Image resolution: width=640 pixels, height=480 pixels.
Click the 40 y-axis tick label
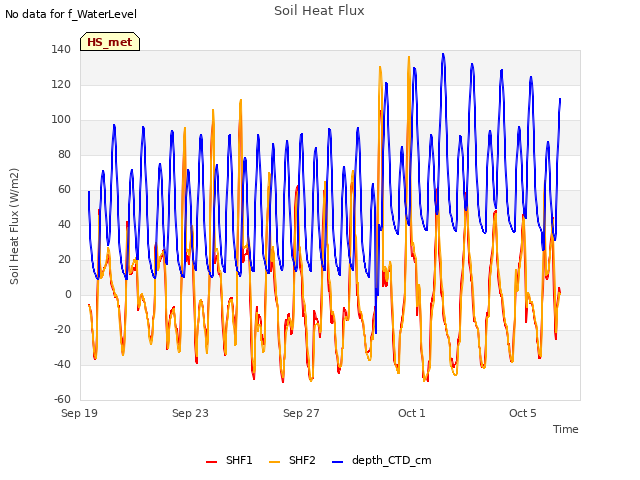pyautogui.click(x=64, y=224)
